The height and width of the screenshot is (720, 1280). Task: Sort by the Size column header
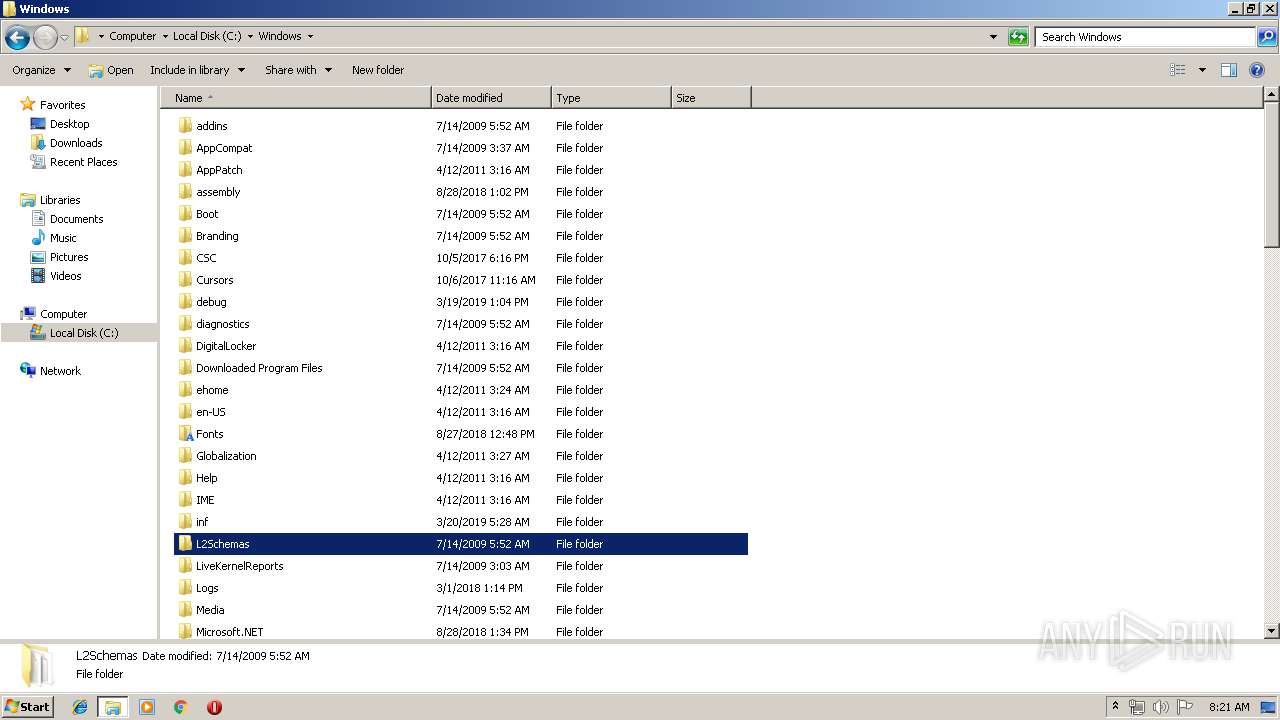711,98
